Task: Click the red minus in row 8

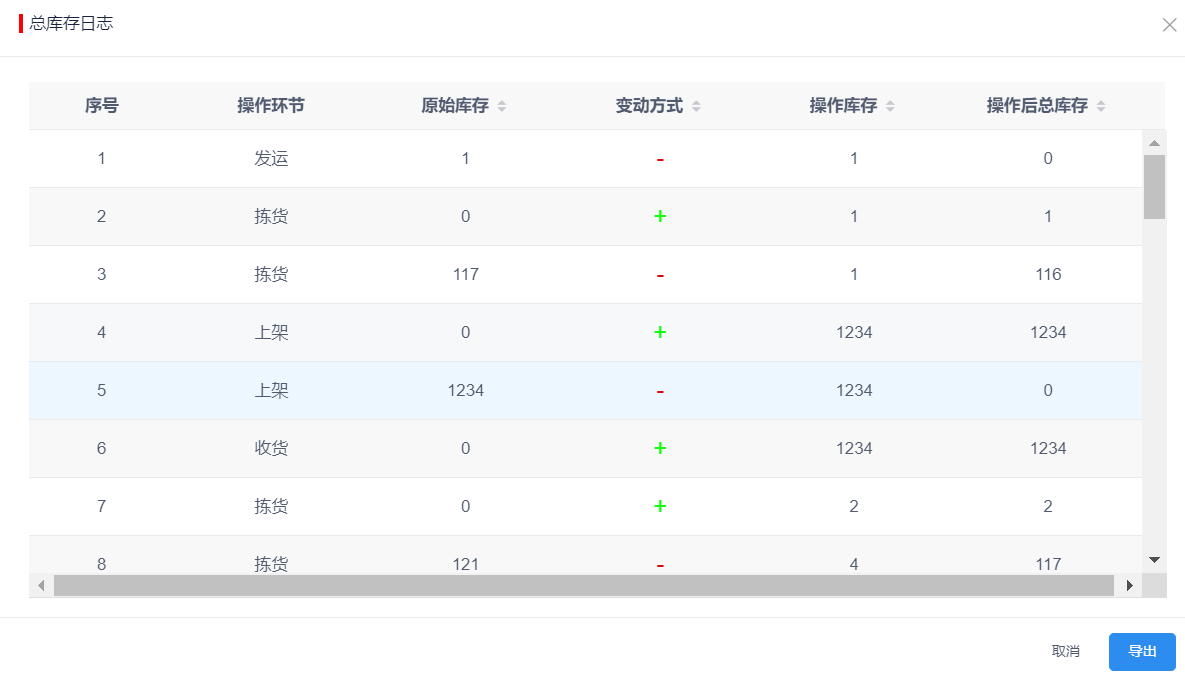Action: (660, 565)
